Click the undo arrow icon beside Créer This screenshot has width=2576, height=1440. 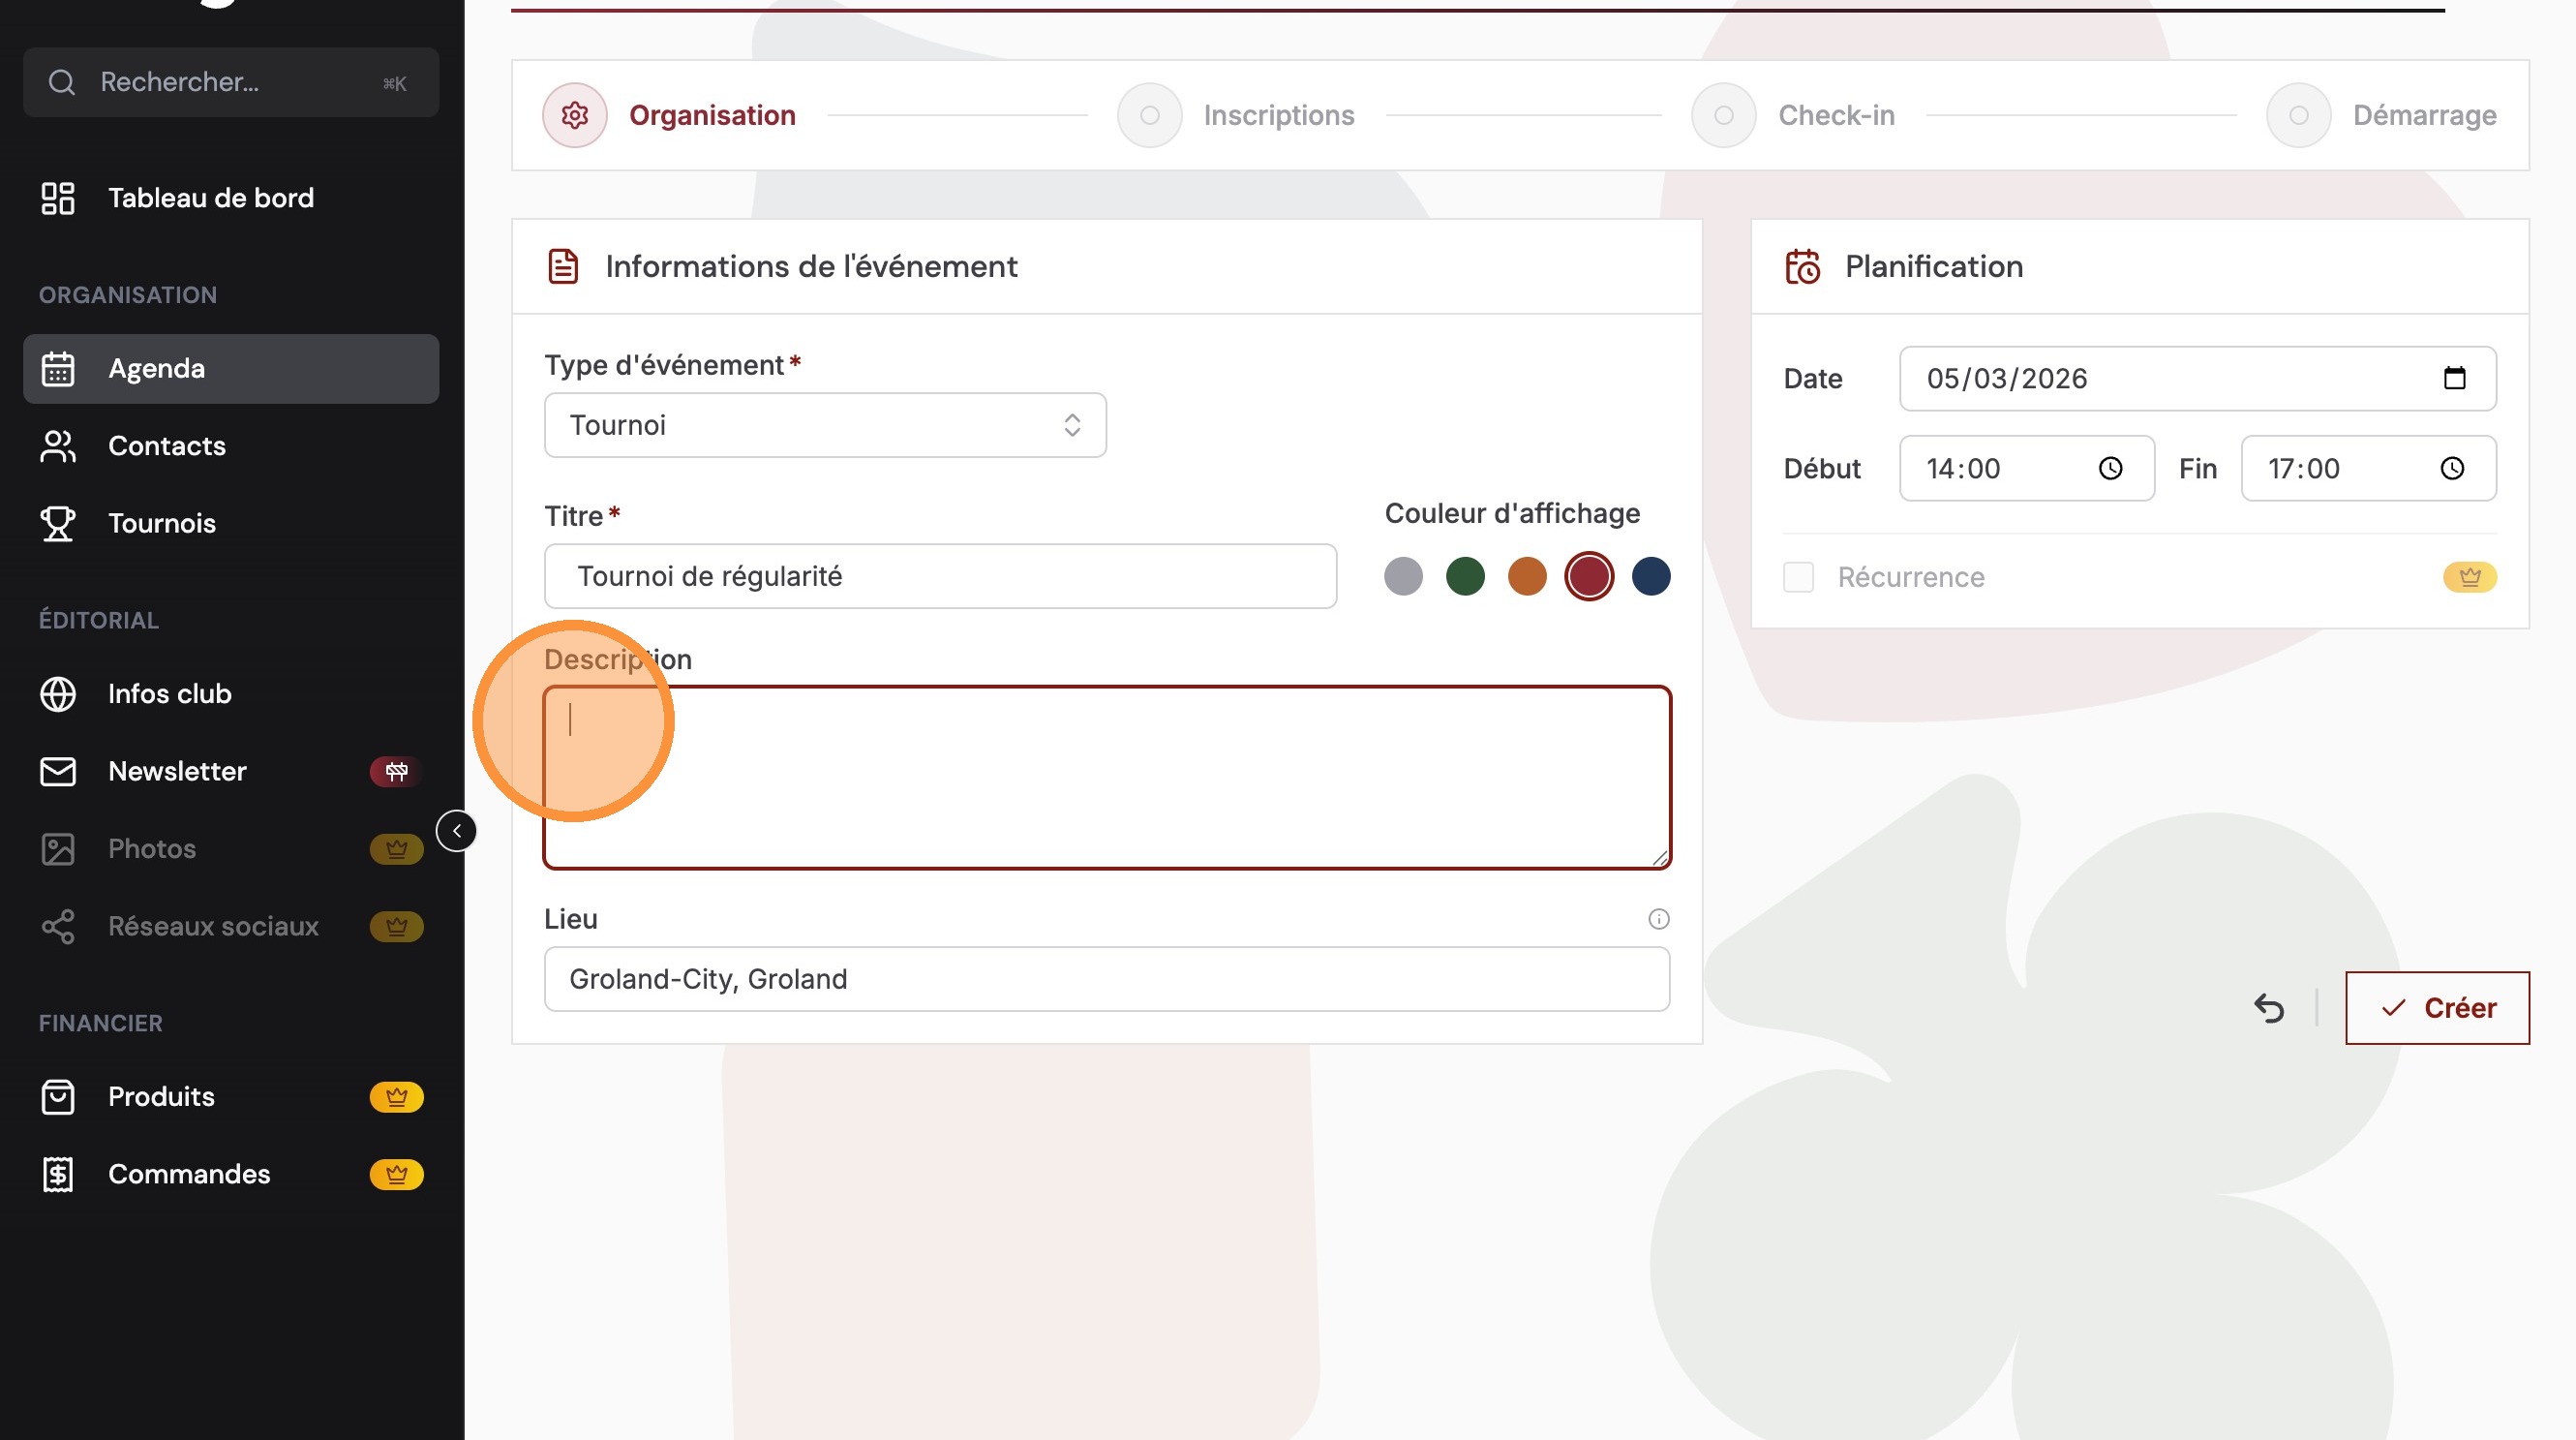(x=2269, y=1008)
